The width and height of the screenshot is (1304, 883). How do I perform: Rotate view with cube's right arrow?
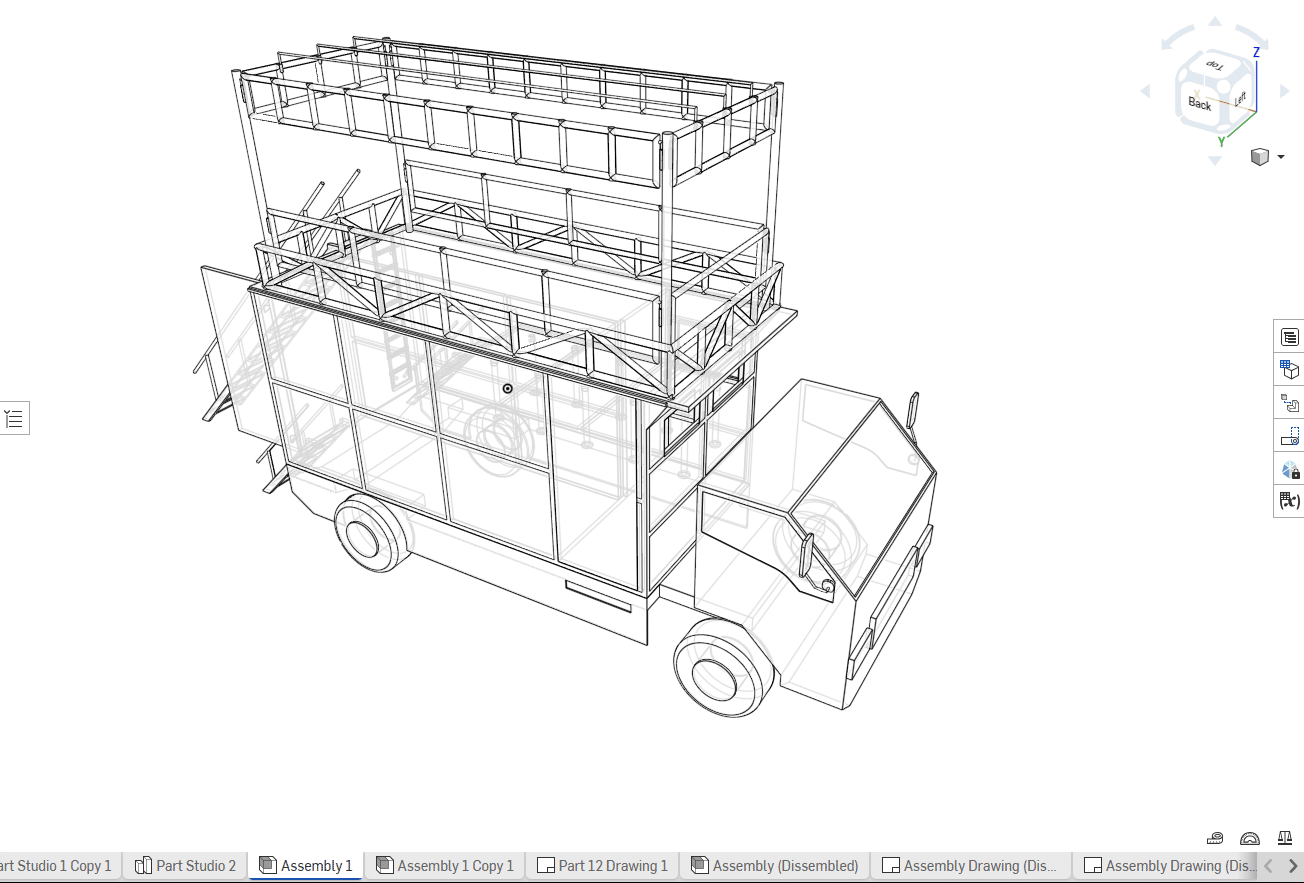pyautogui.click(x=1284, y=91)
